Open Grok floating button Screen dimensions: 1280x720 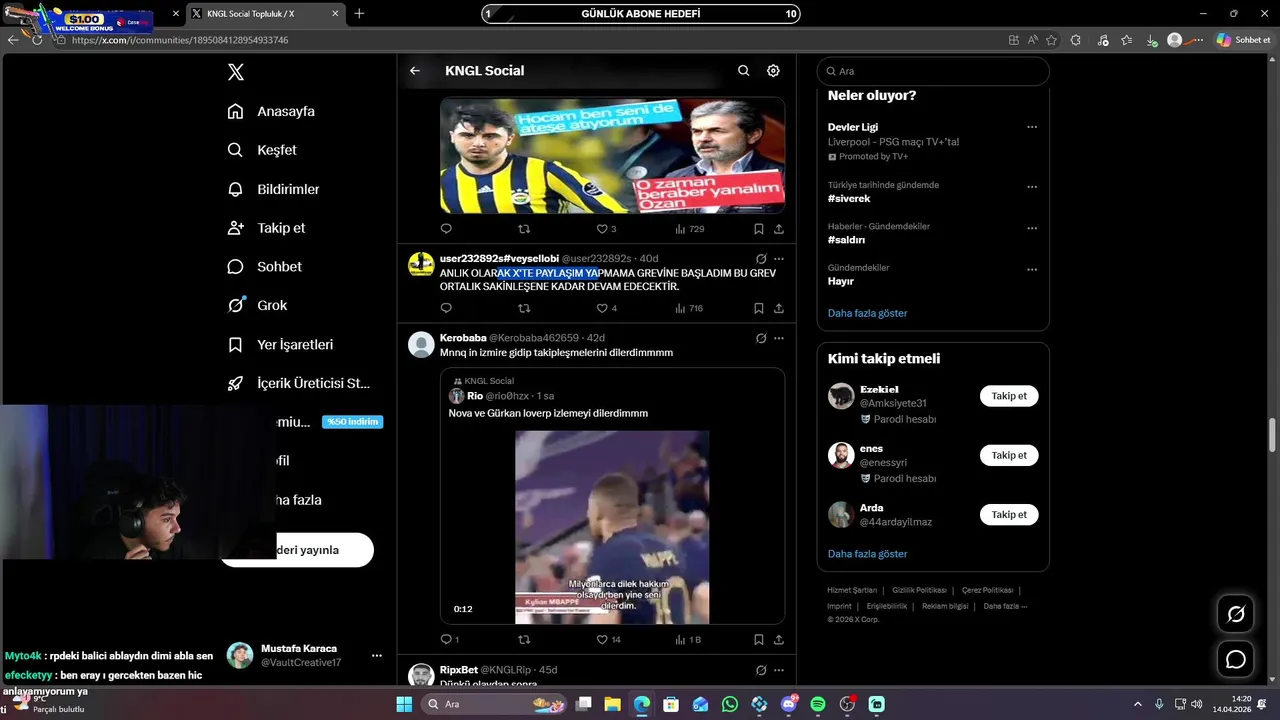[1236, 614]
